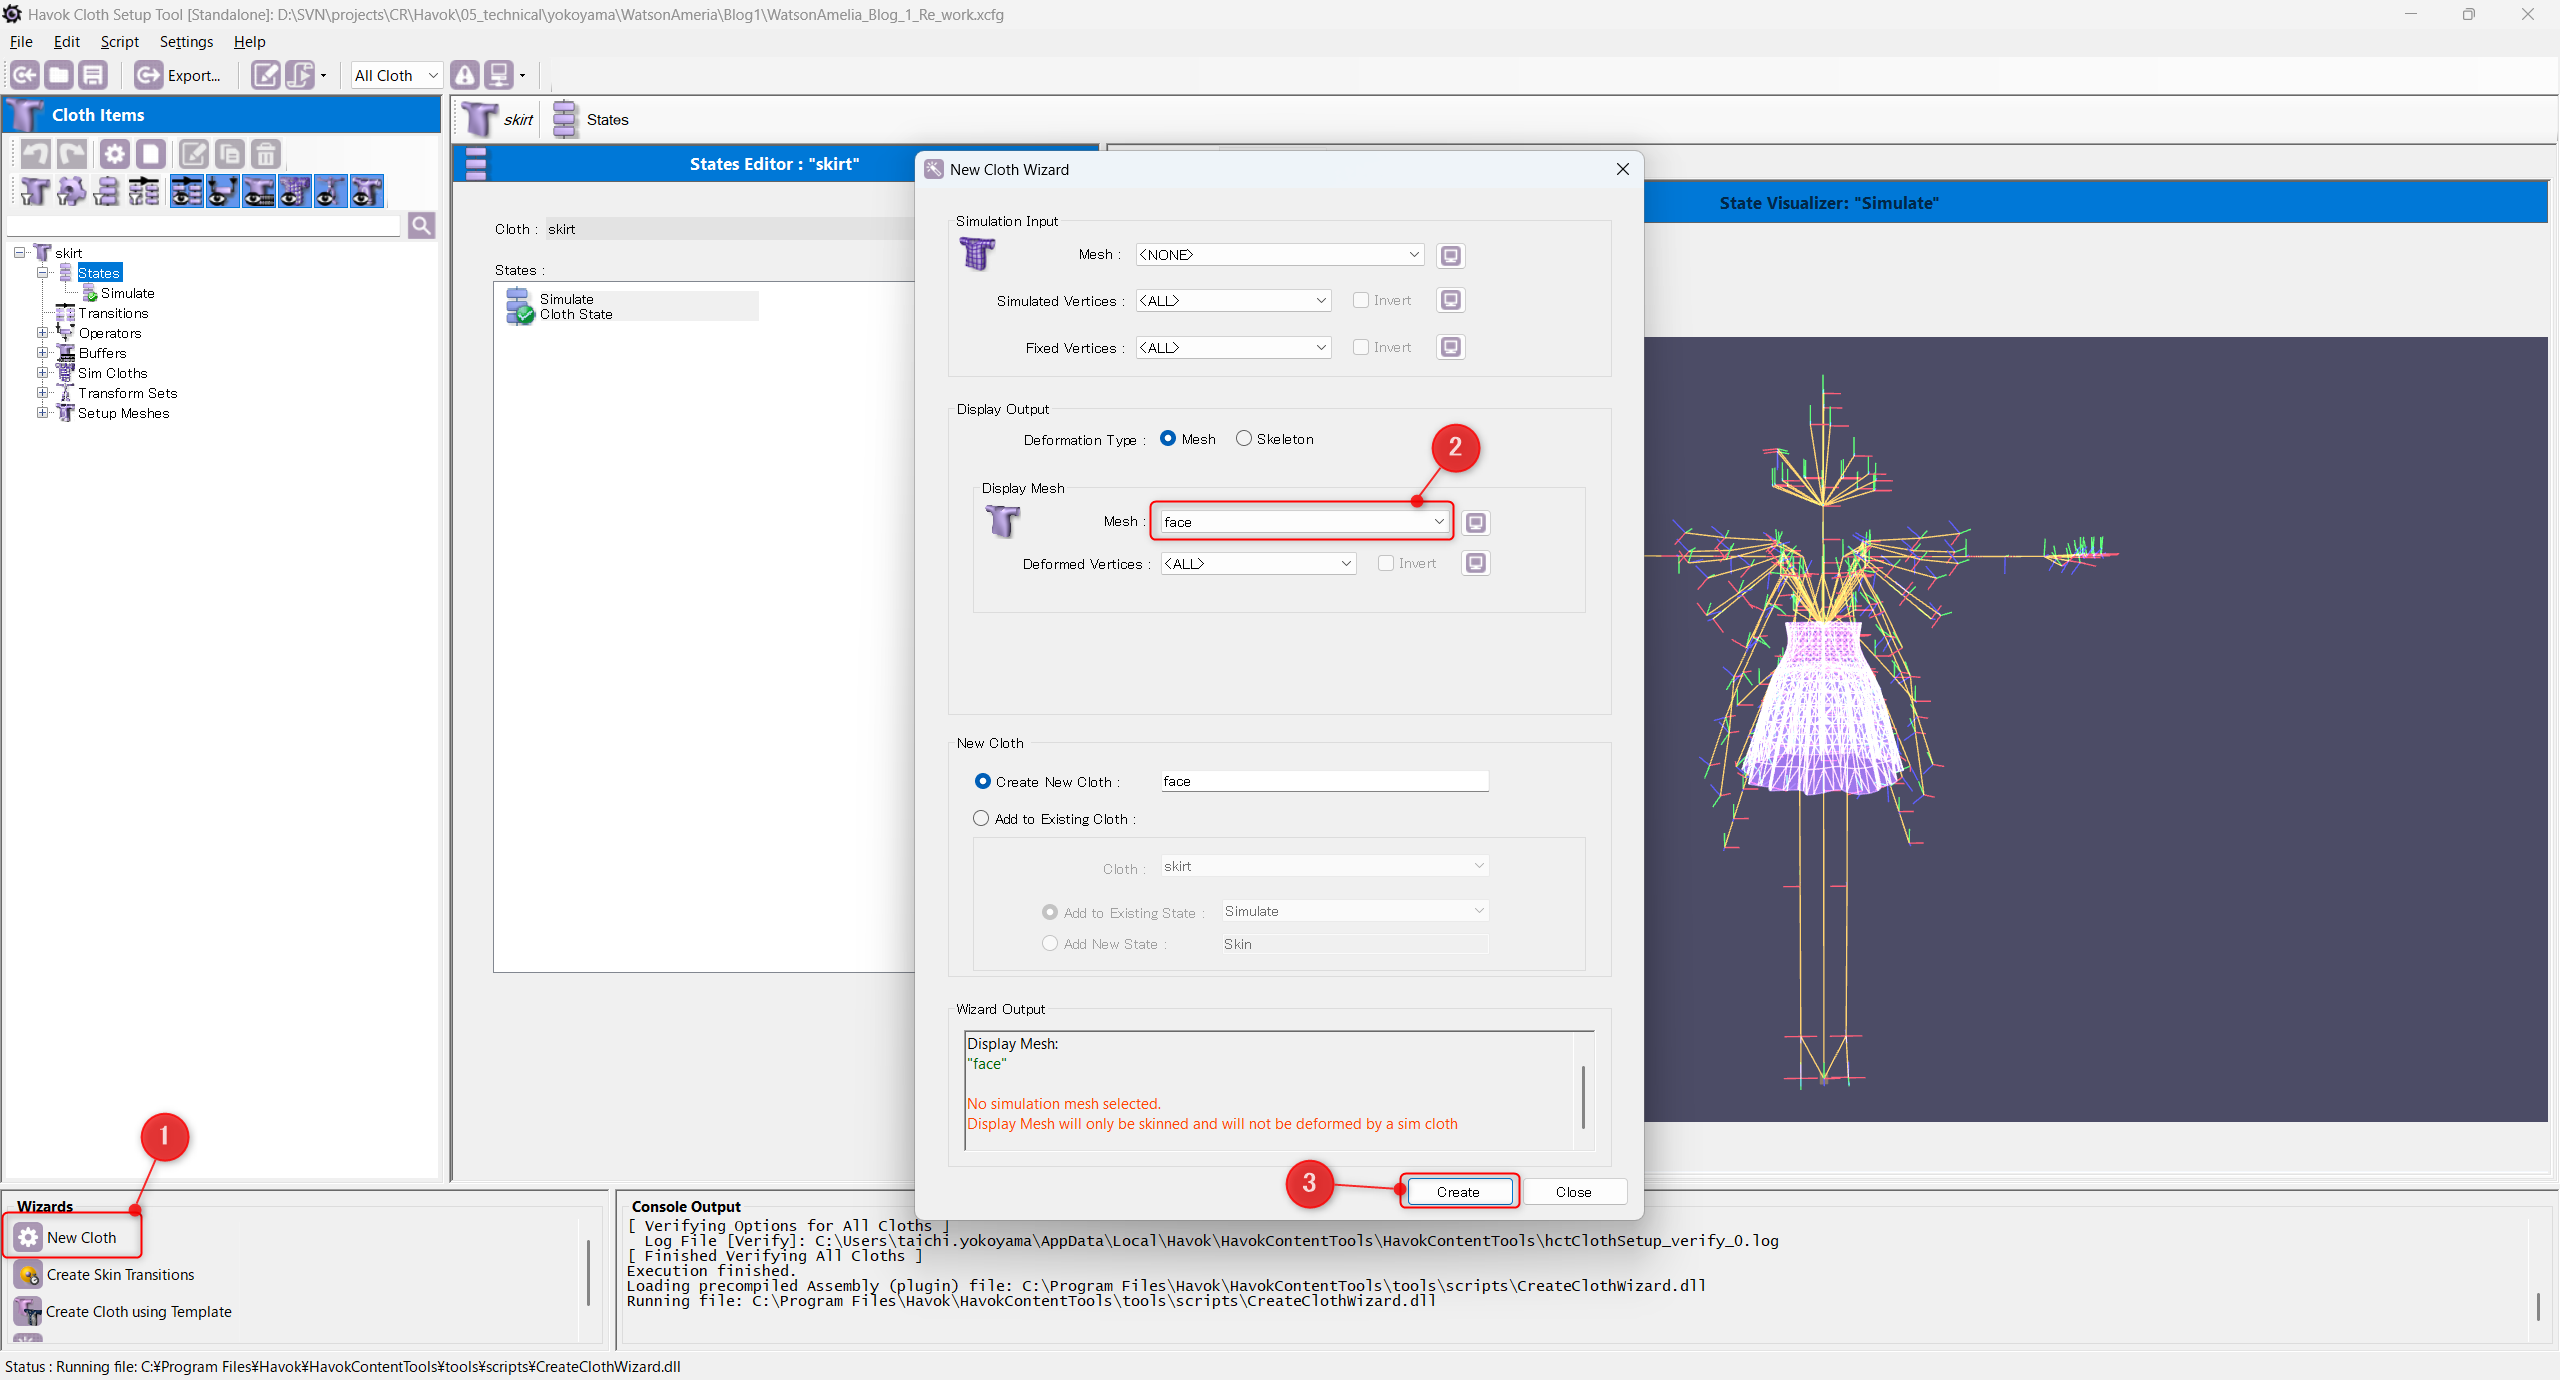
Task: Click the copy pages icon in Cloth Items toolbar
Action: tap(229, 154)
